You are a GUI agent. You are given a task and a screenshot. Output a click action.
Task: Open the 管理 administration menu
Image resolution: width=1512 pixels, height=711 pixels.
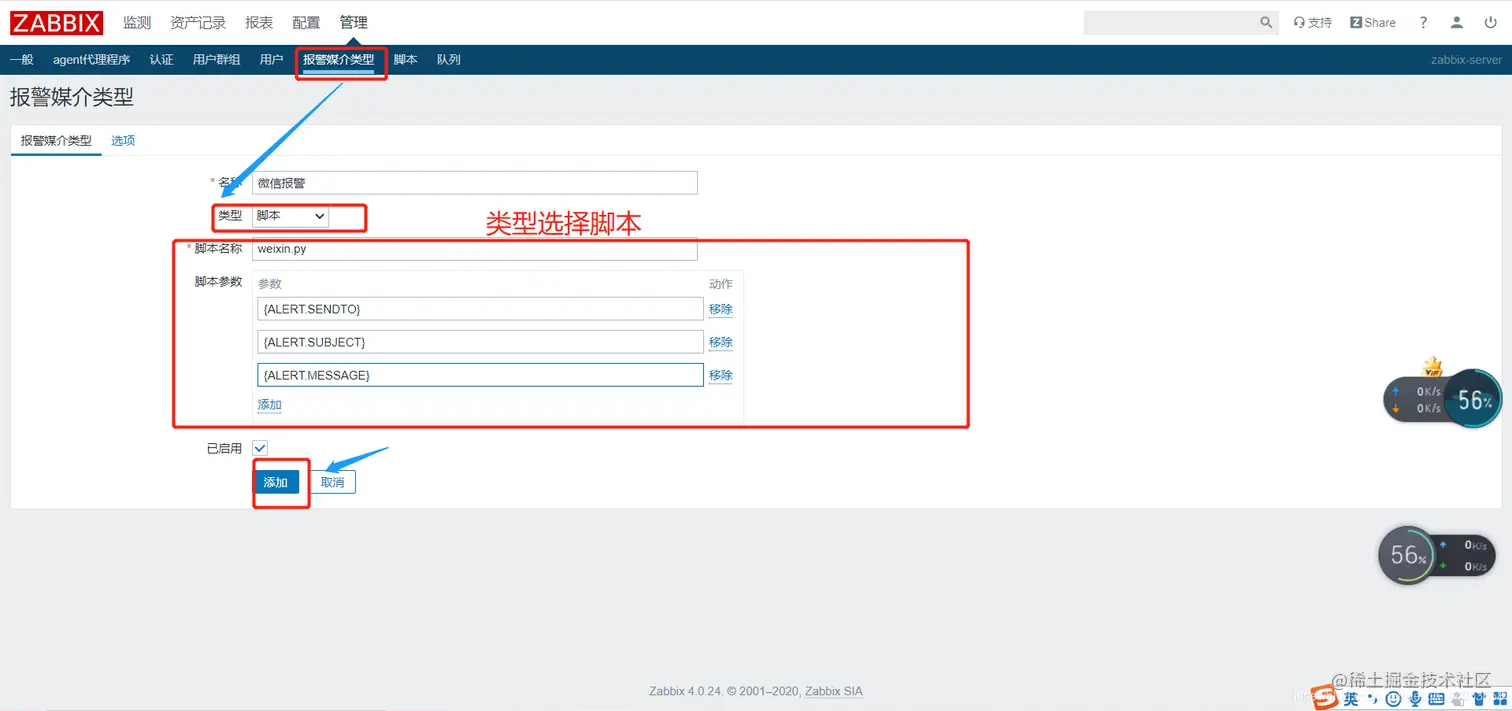[x=353, y=22]
